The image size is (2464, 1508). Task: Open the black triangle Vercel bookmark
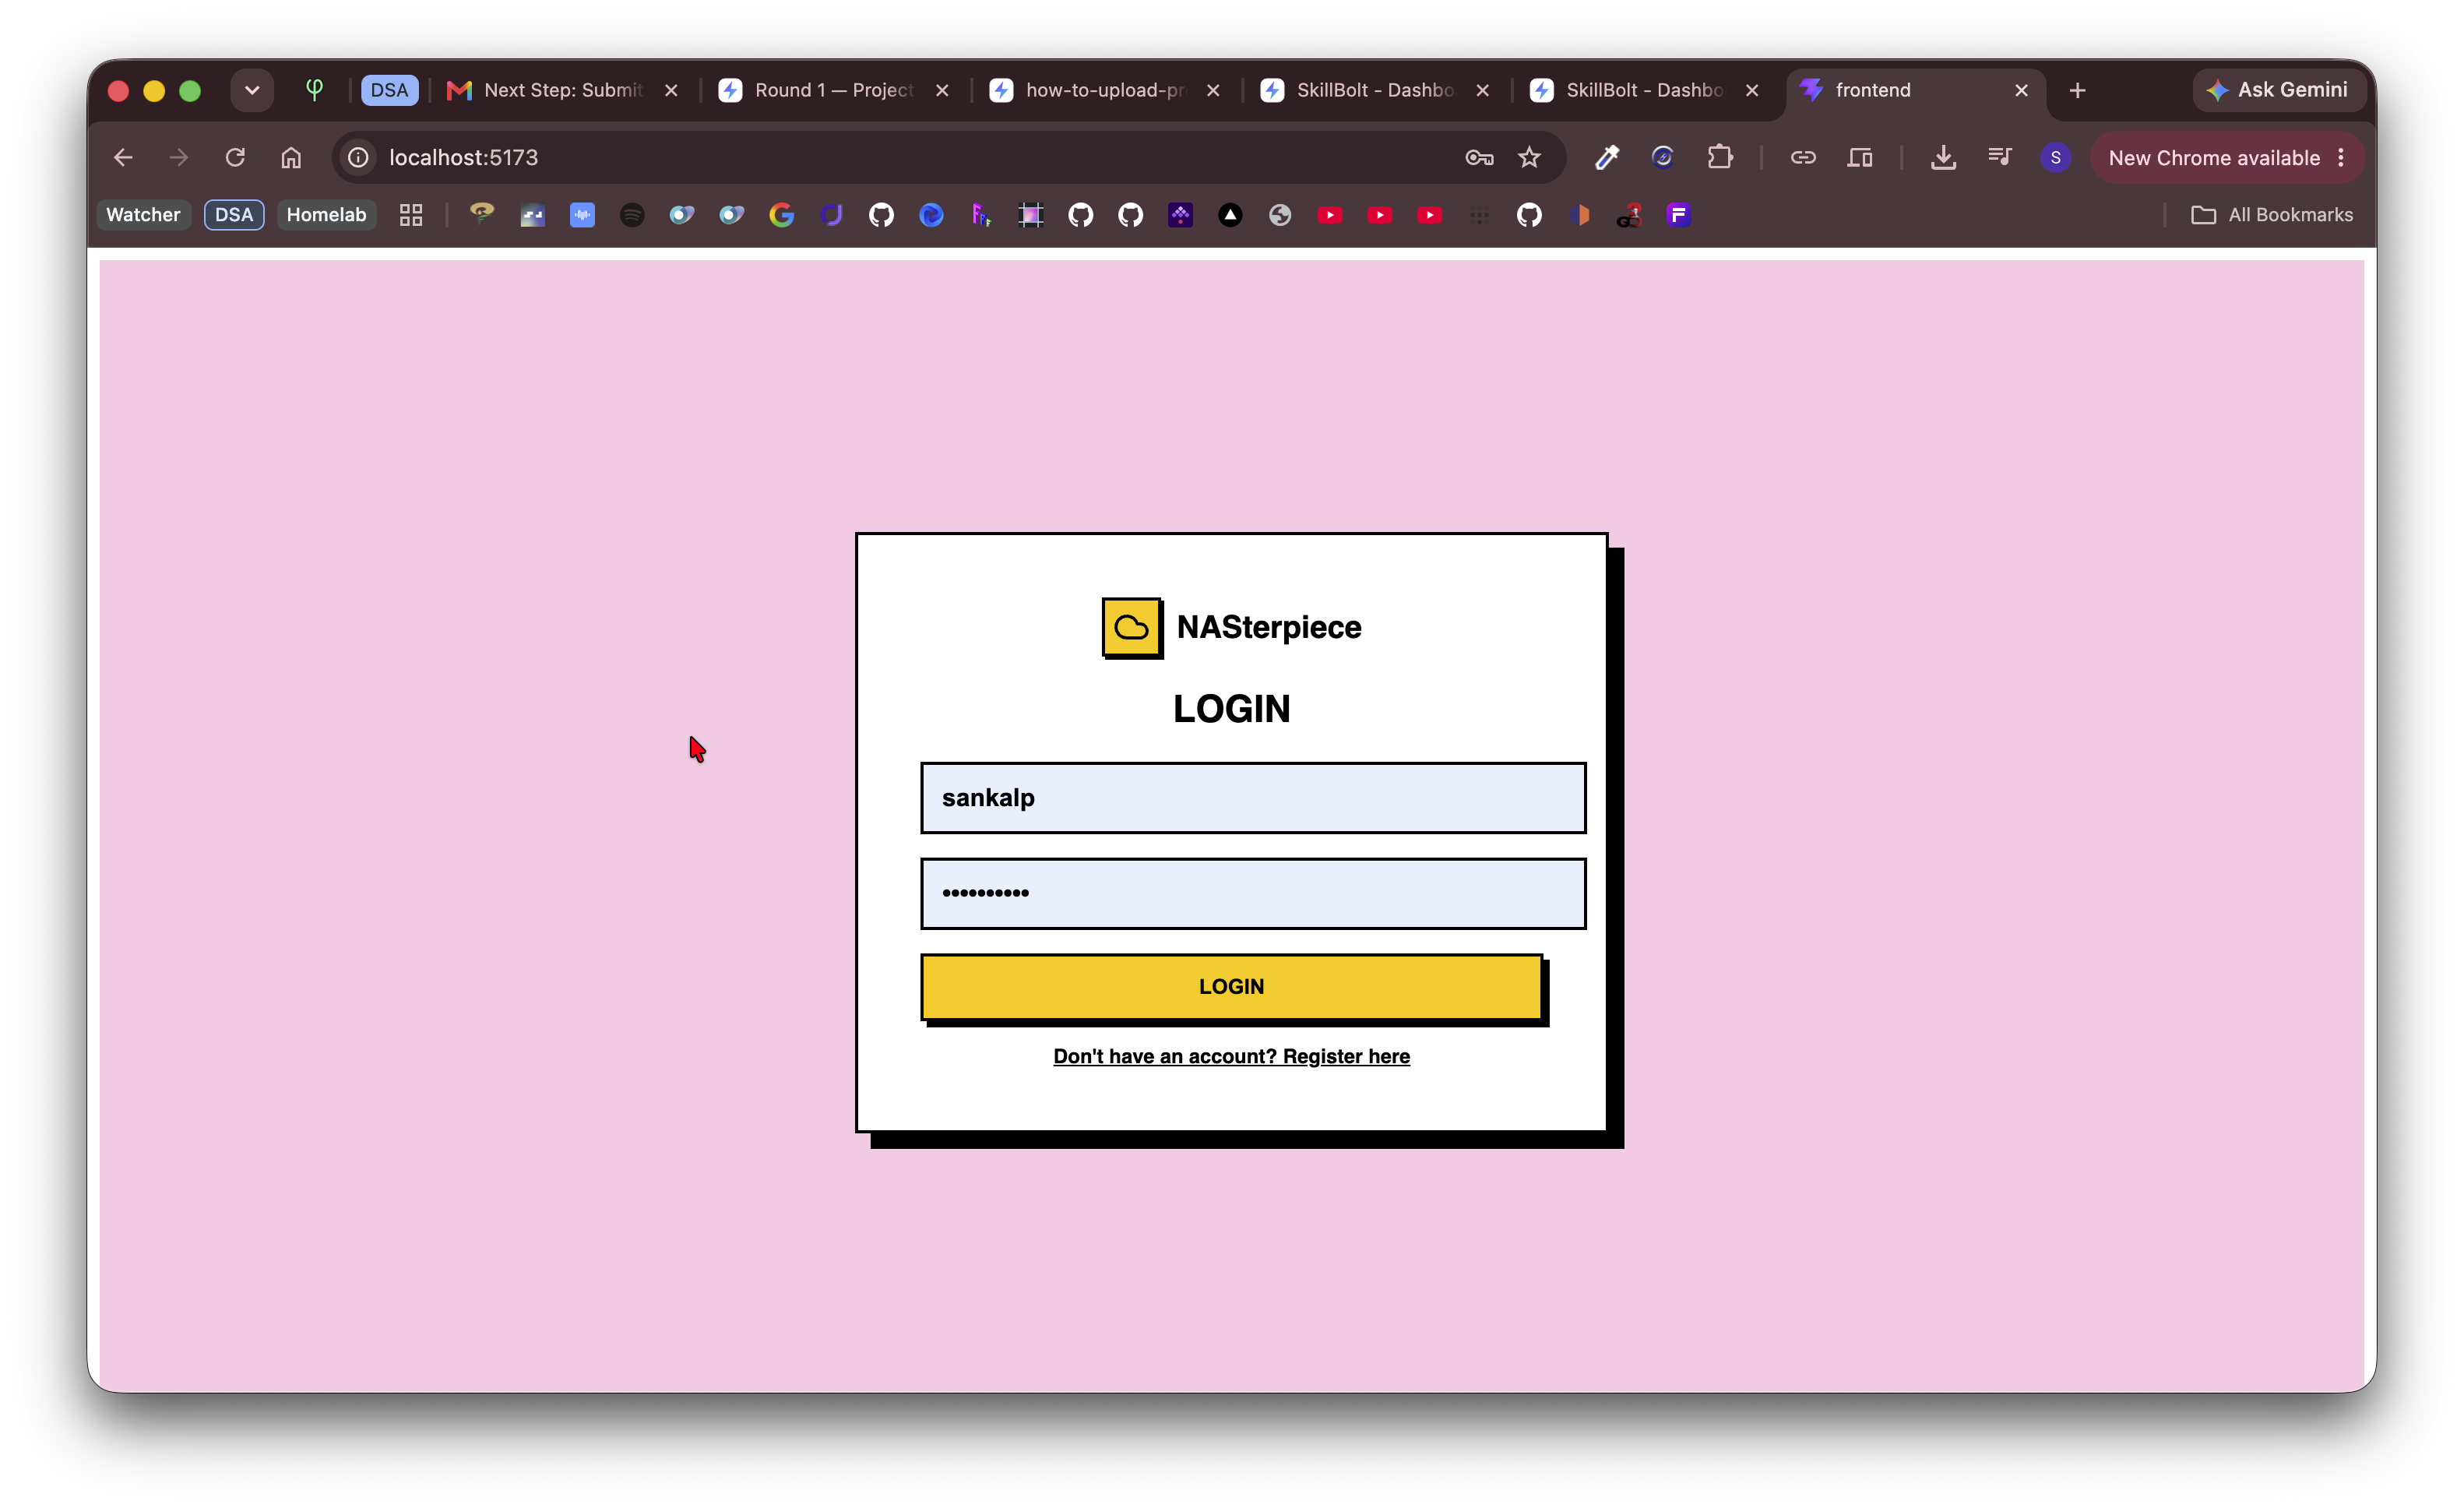tap(1230, 214)
